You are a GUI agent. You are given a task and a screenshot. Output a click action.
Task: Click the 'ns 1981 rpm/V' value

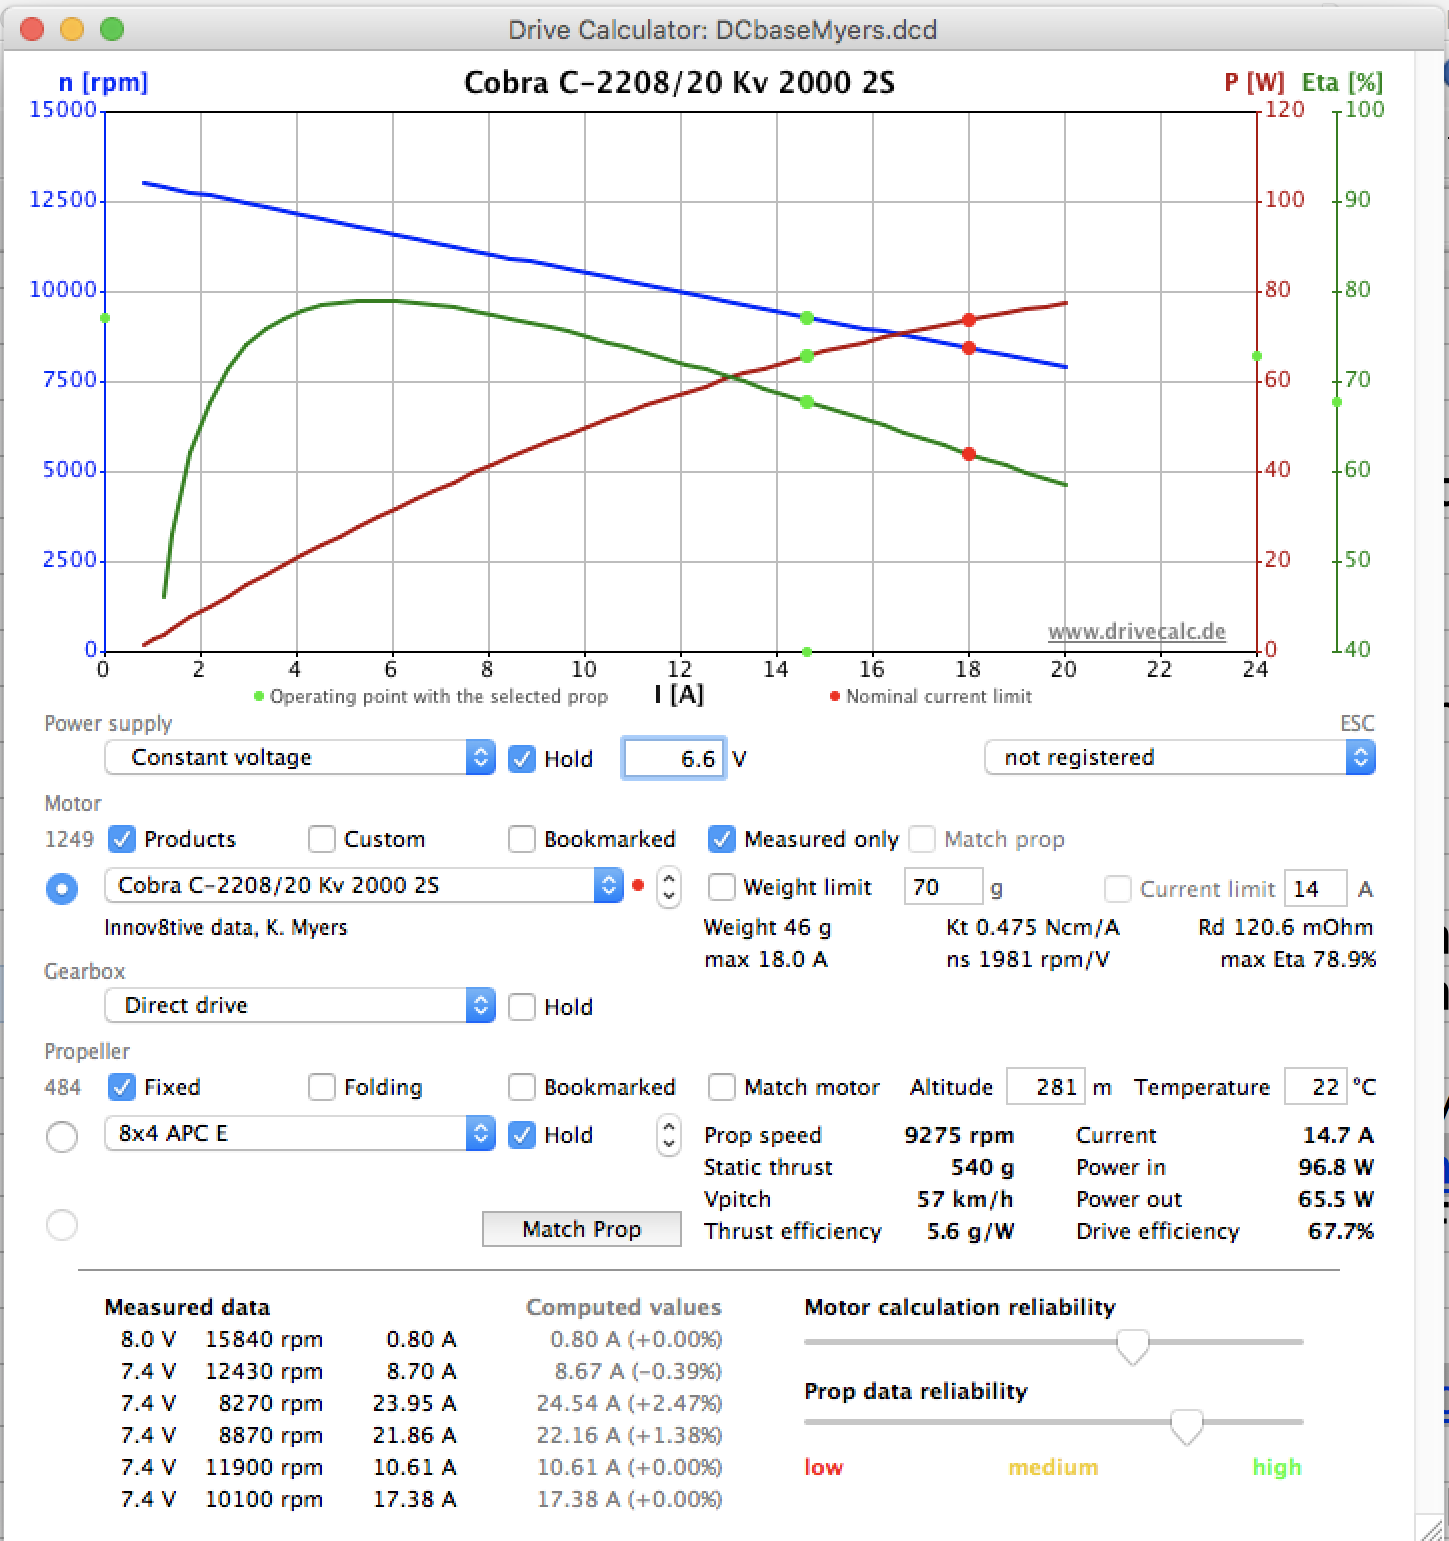1028,960
